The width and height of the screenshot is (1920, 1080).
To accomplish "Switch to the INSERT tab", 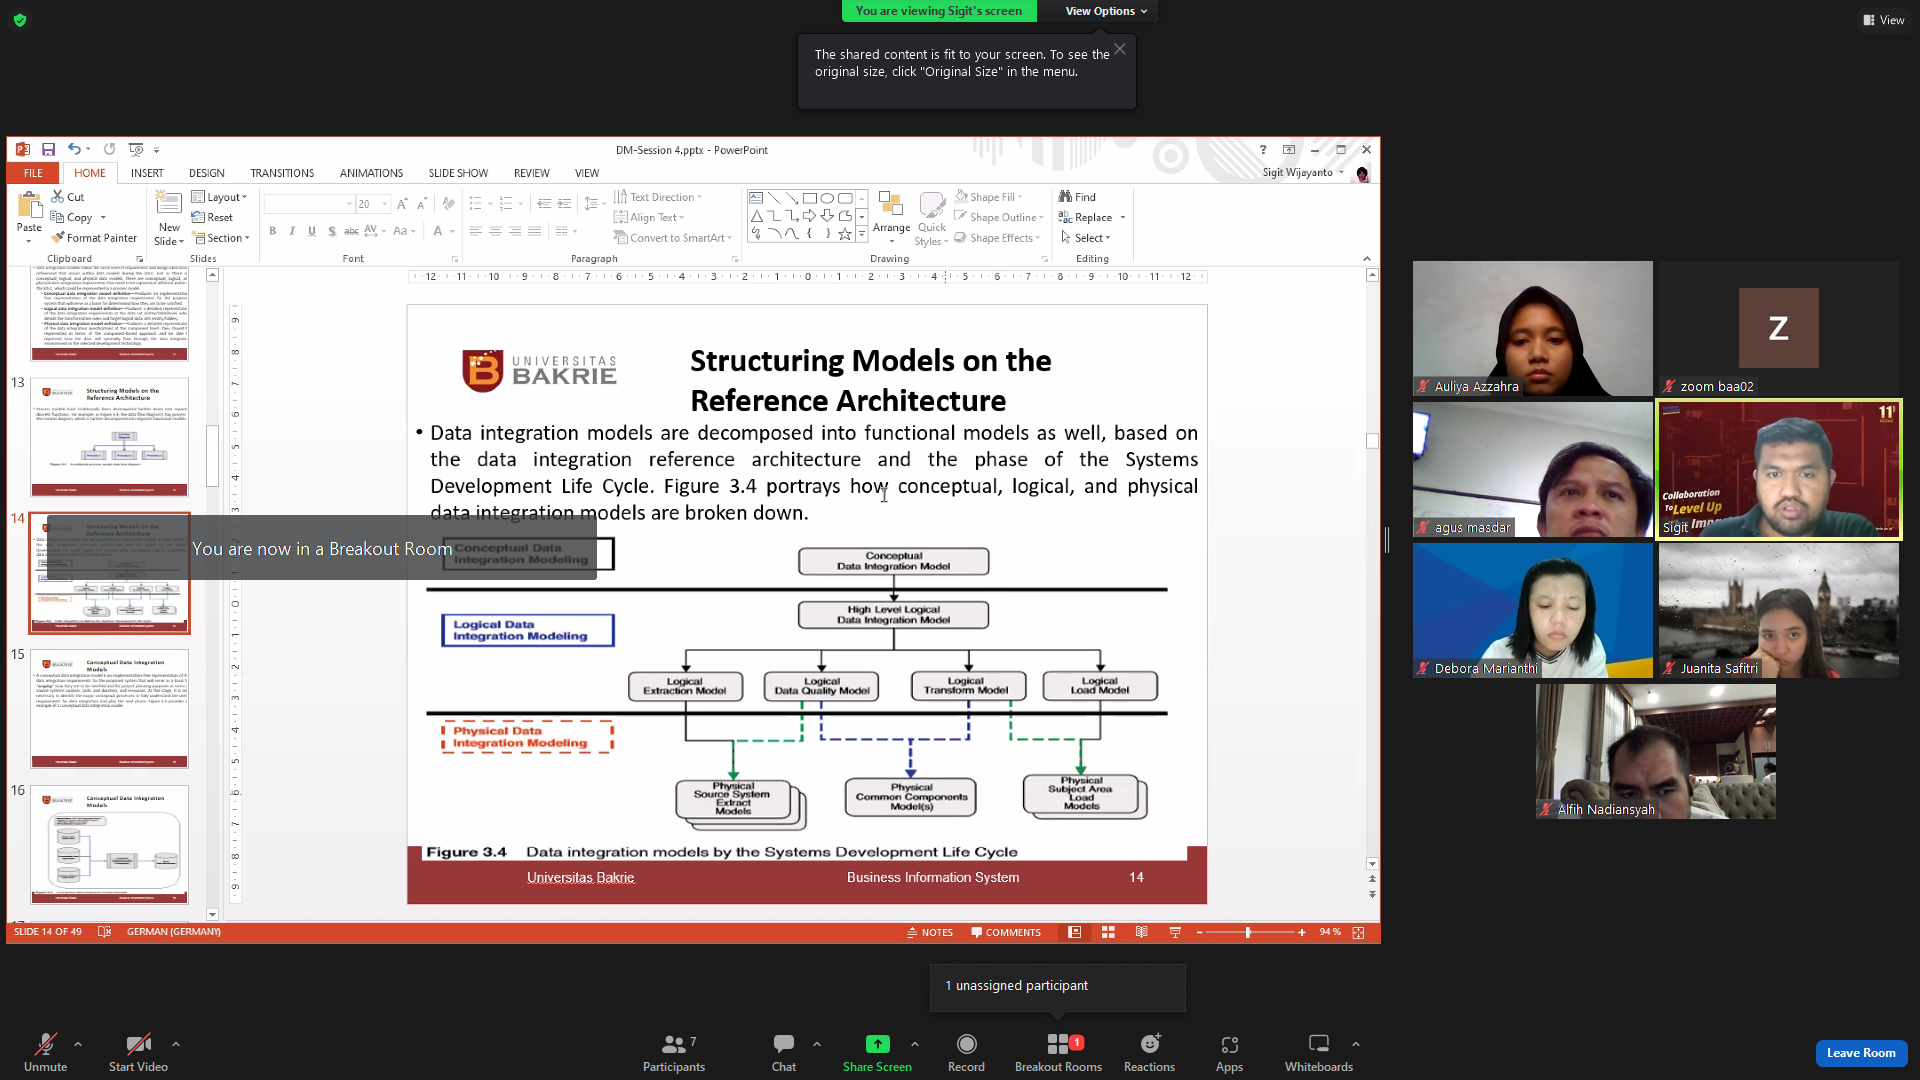I will (x=147, y=173).
